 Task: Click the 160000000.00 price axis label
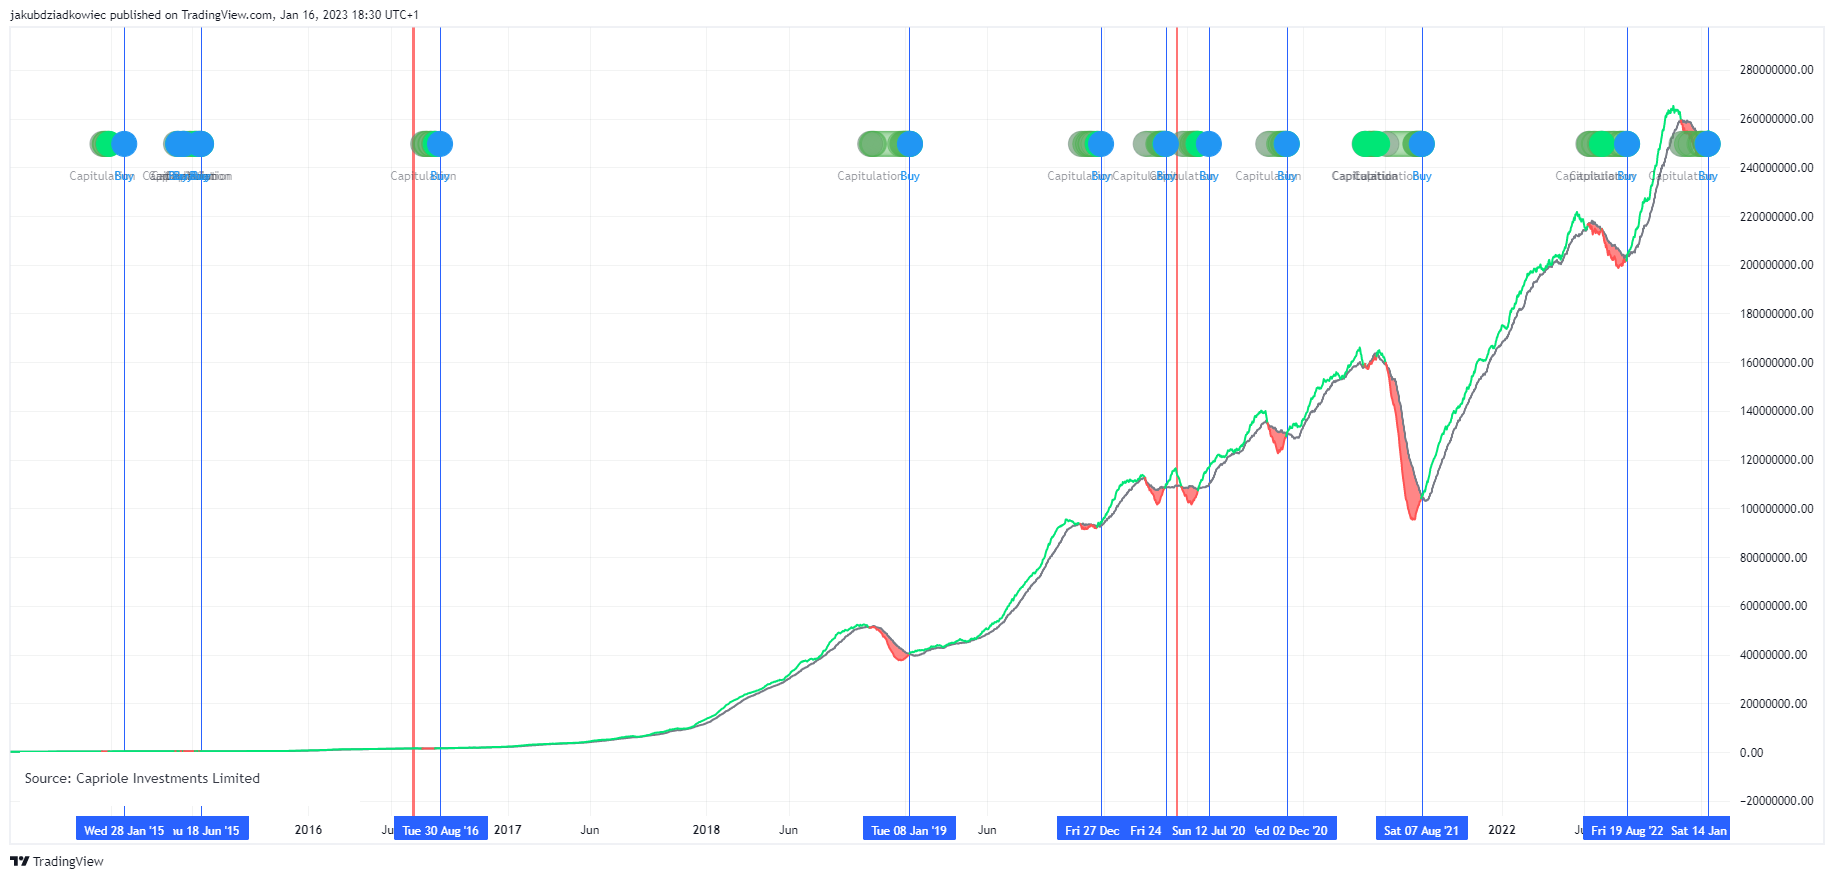click(1776, 363)
